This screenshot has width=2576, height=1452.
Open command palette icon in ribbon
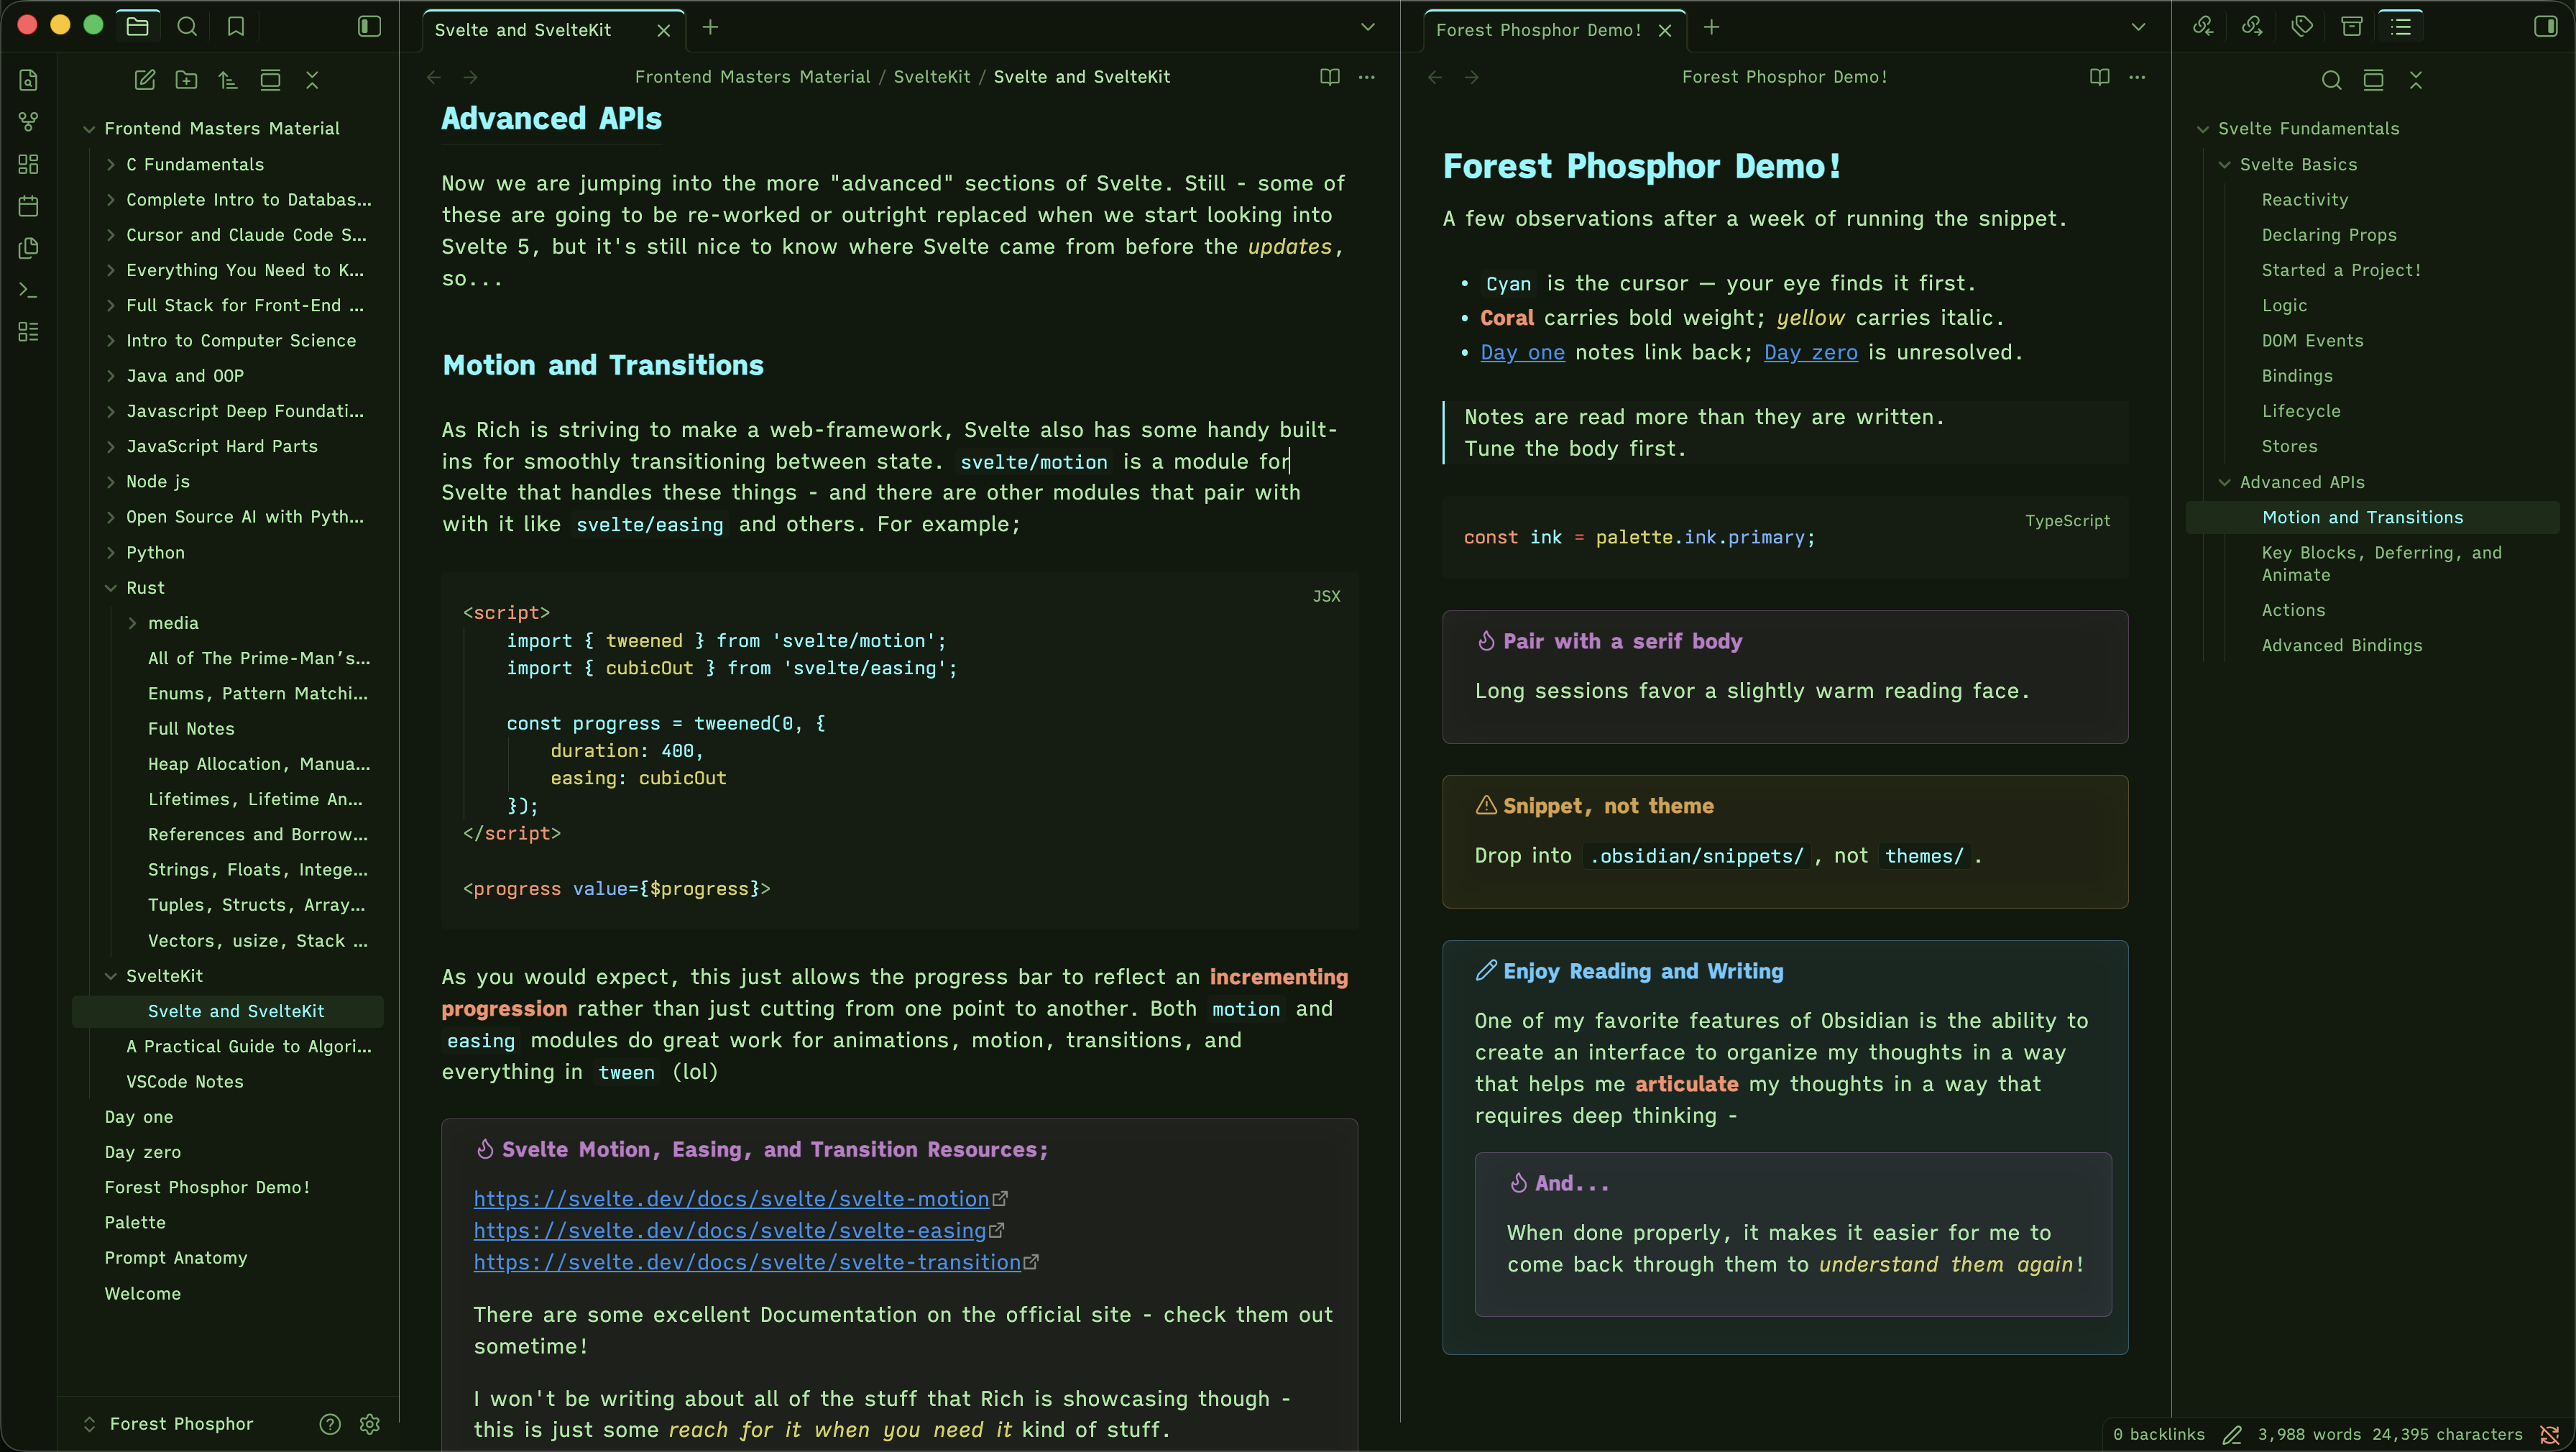29,290
